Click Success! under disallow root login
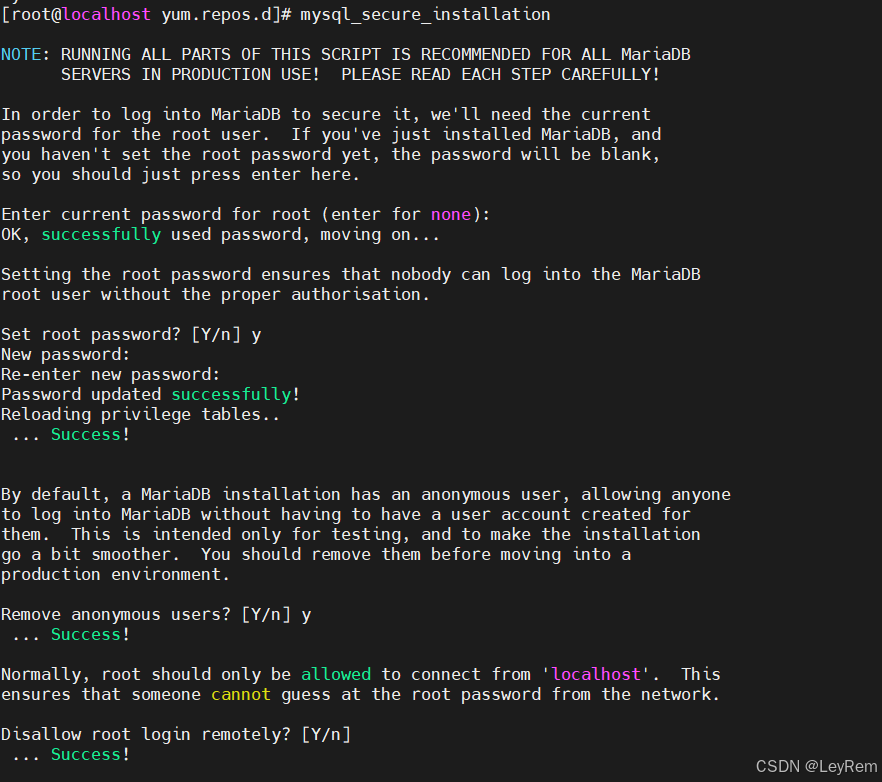This screenshot has width=882, height=782. pos(91,754)
